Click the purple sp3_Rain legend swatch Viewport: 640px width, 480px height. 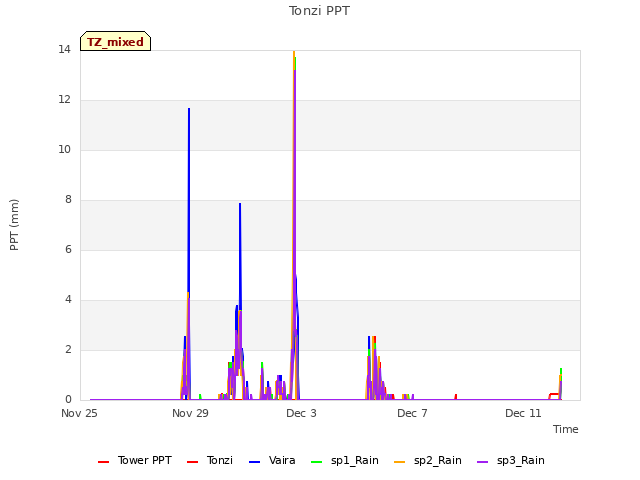point(482,462)
